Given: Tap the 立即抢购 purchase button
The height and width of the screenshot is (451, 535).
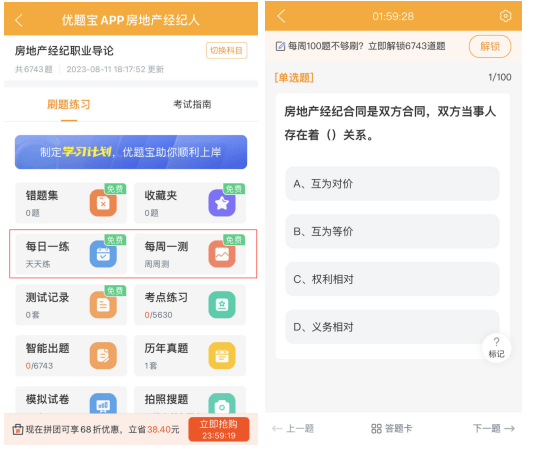Looking at the screenshot, I should [x=219, y=429].
